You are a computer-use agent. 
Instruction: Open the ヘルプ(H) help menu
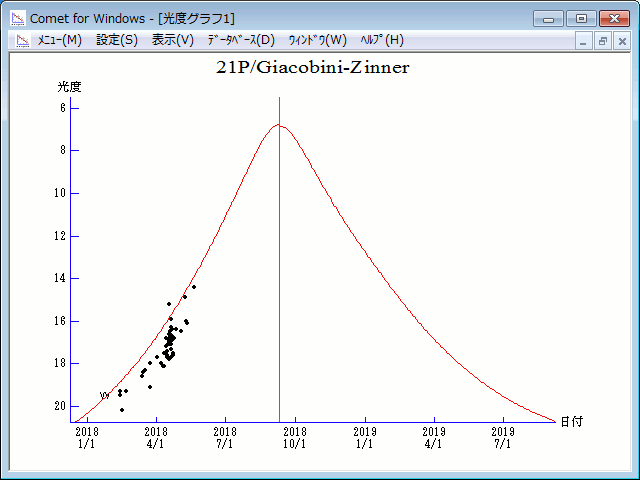coord(381,40)
